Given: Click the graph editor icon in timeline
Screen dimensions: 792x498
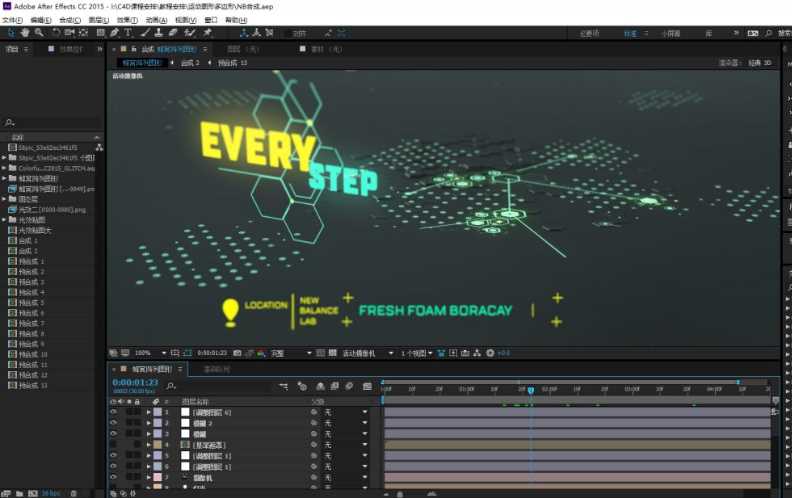Looking at the screenshot, I should point(367,386).
